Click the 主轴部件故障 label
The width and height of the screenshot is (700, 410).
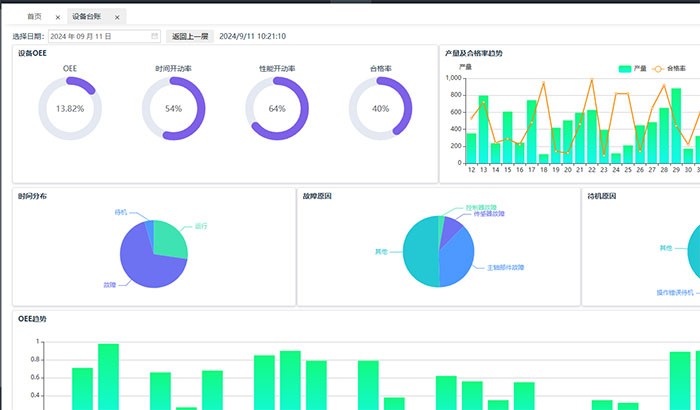[505, 268]
